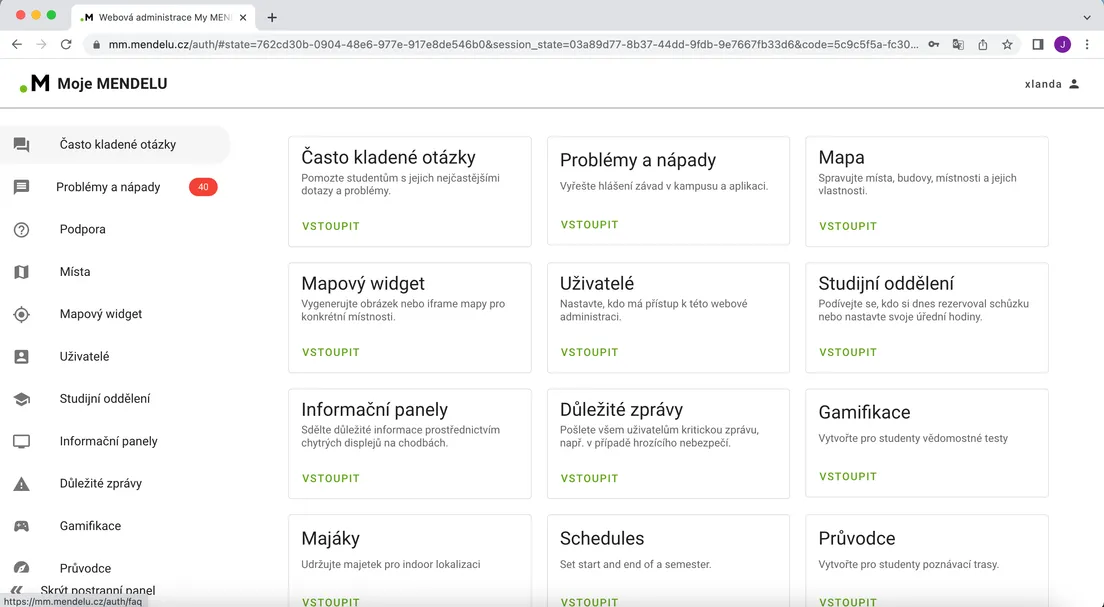
Task: Click 'Vytvořte pro studenty vědomostné testy' text
Action: [x=913, y=438]
